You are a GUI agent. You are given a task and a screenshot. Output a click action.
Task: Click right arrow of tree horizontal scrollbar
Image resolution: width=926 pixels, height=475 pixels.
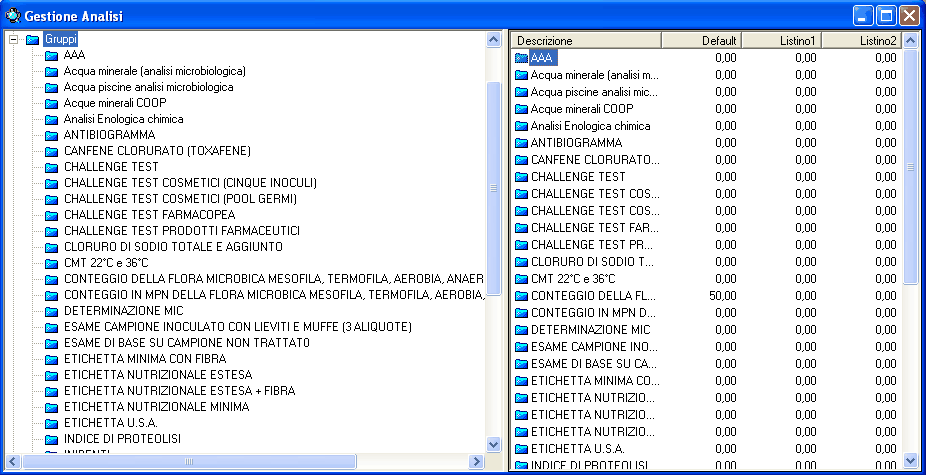pyautogui.click(x=476, y=461)
